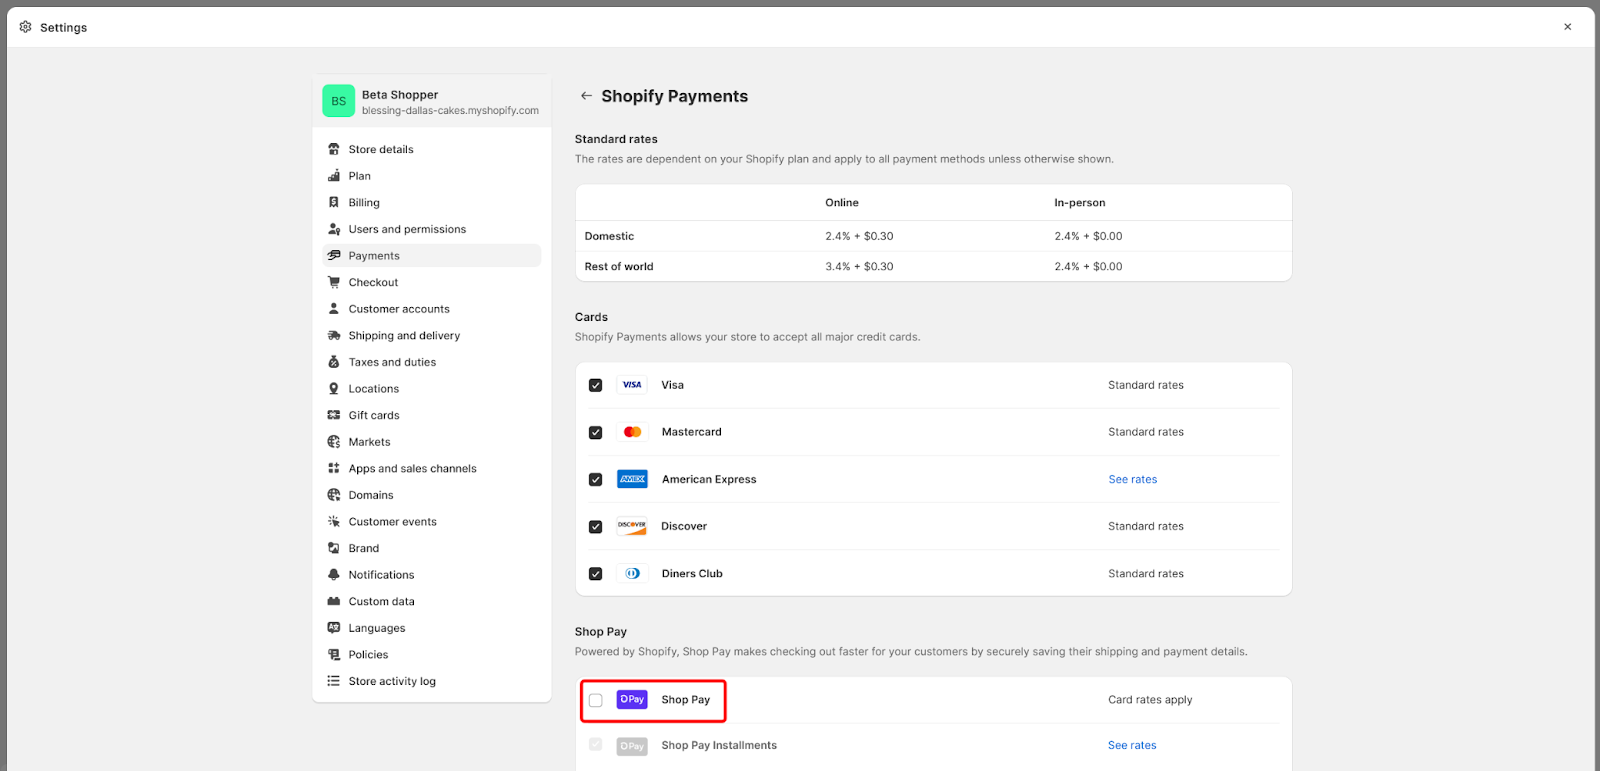Open Taxes and duties settings
The height and width of the screenshot is (771, 1600).
[392, 362]
